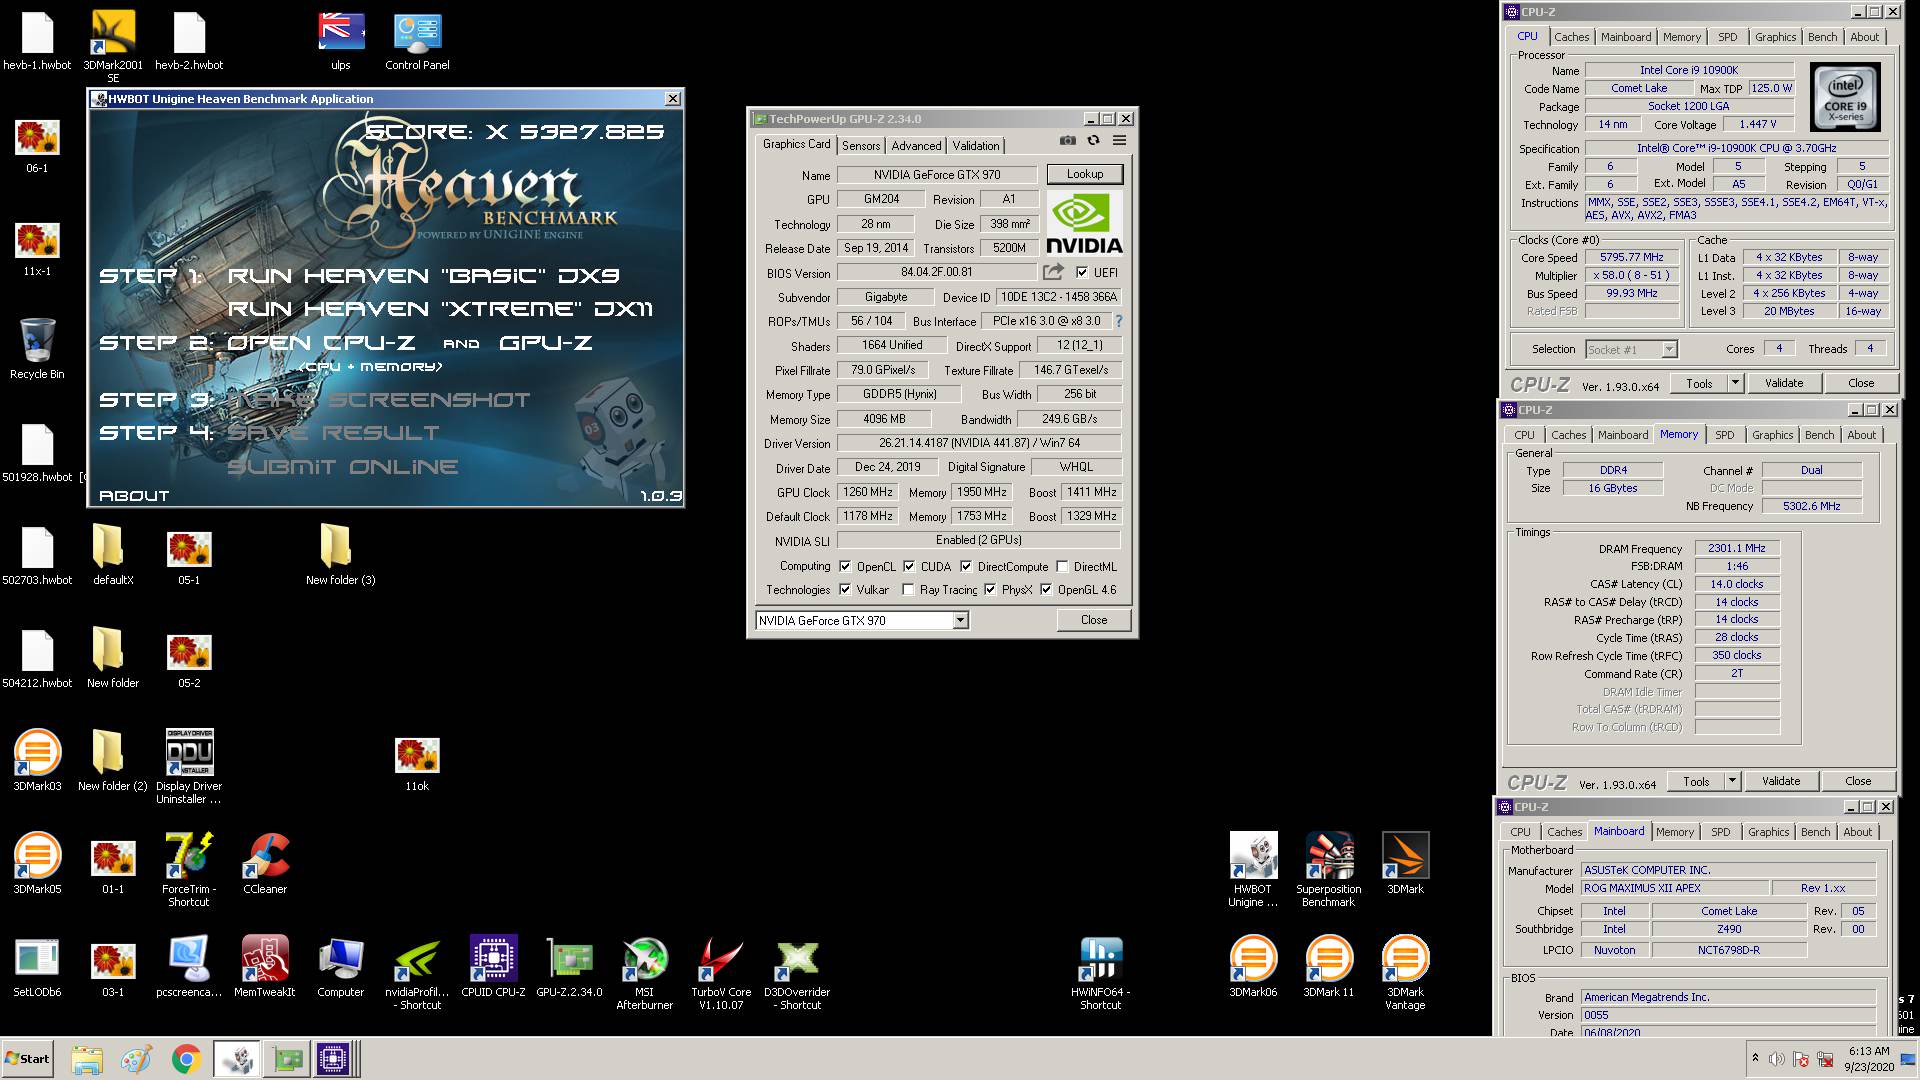Open the Graphics tab in CPU-Z Mainboard window
Viewport: 1920px width, 1080px height.
(1768, 832)
